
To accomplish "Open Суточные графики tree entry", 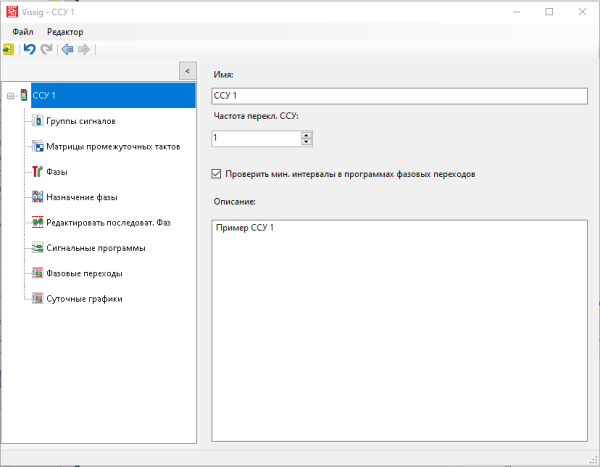I will (x=84, y=298).
